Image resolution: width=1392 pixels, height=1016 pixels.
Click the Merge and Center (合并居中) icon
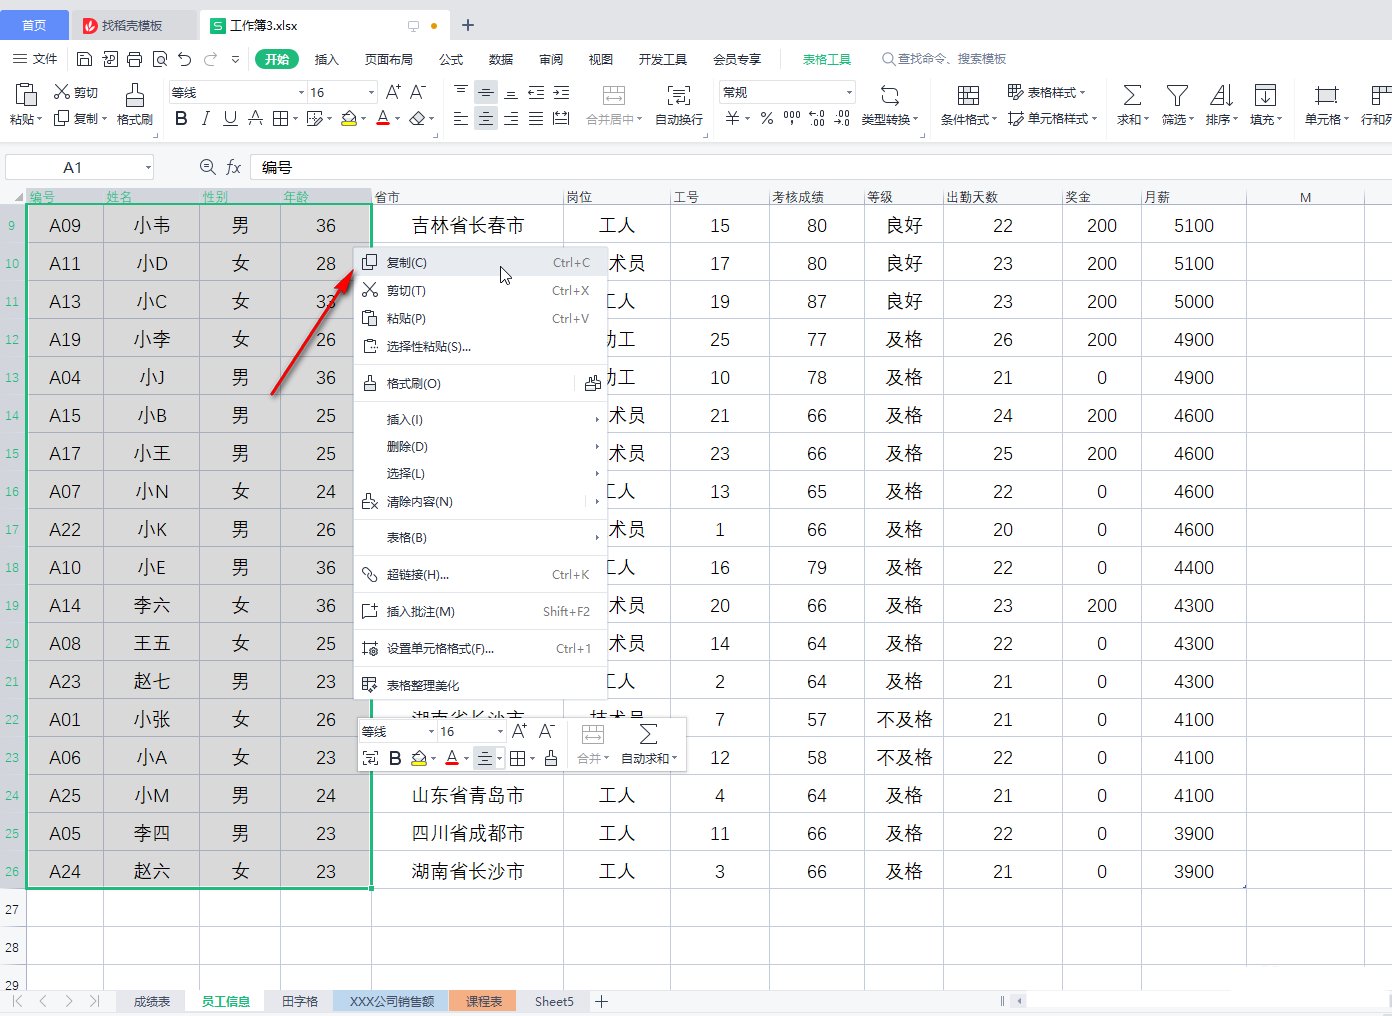[x=613, y=100]
